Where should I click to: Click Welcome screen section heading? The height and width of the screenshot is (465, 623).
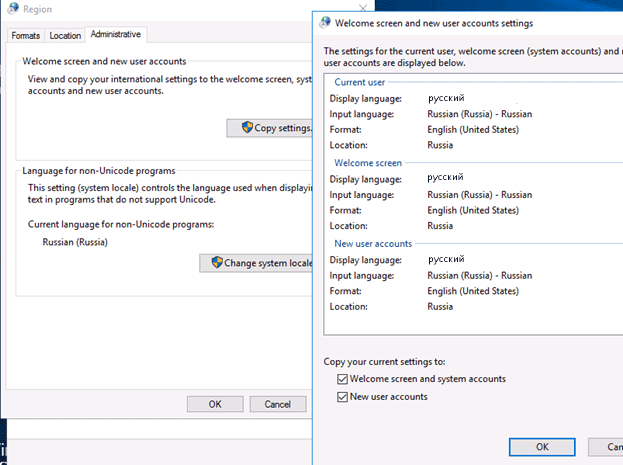coord(368,163)
